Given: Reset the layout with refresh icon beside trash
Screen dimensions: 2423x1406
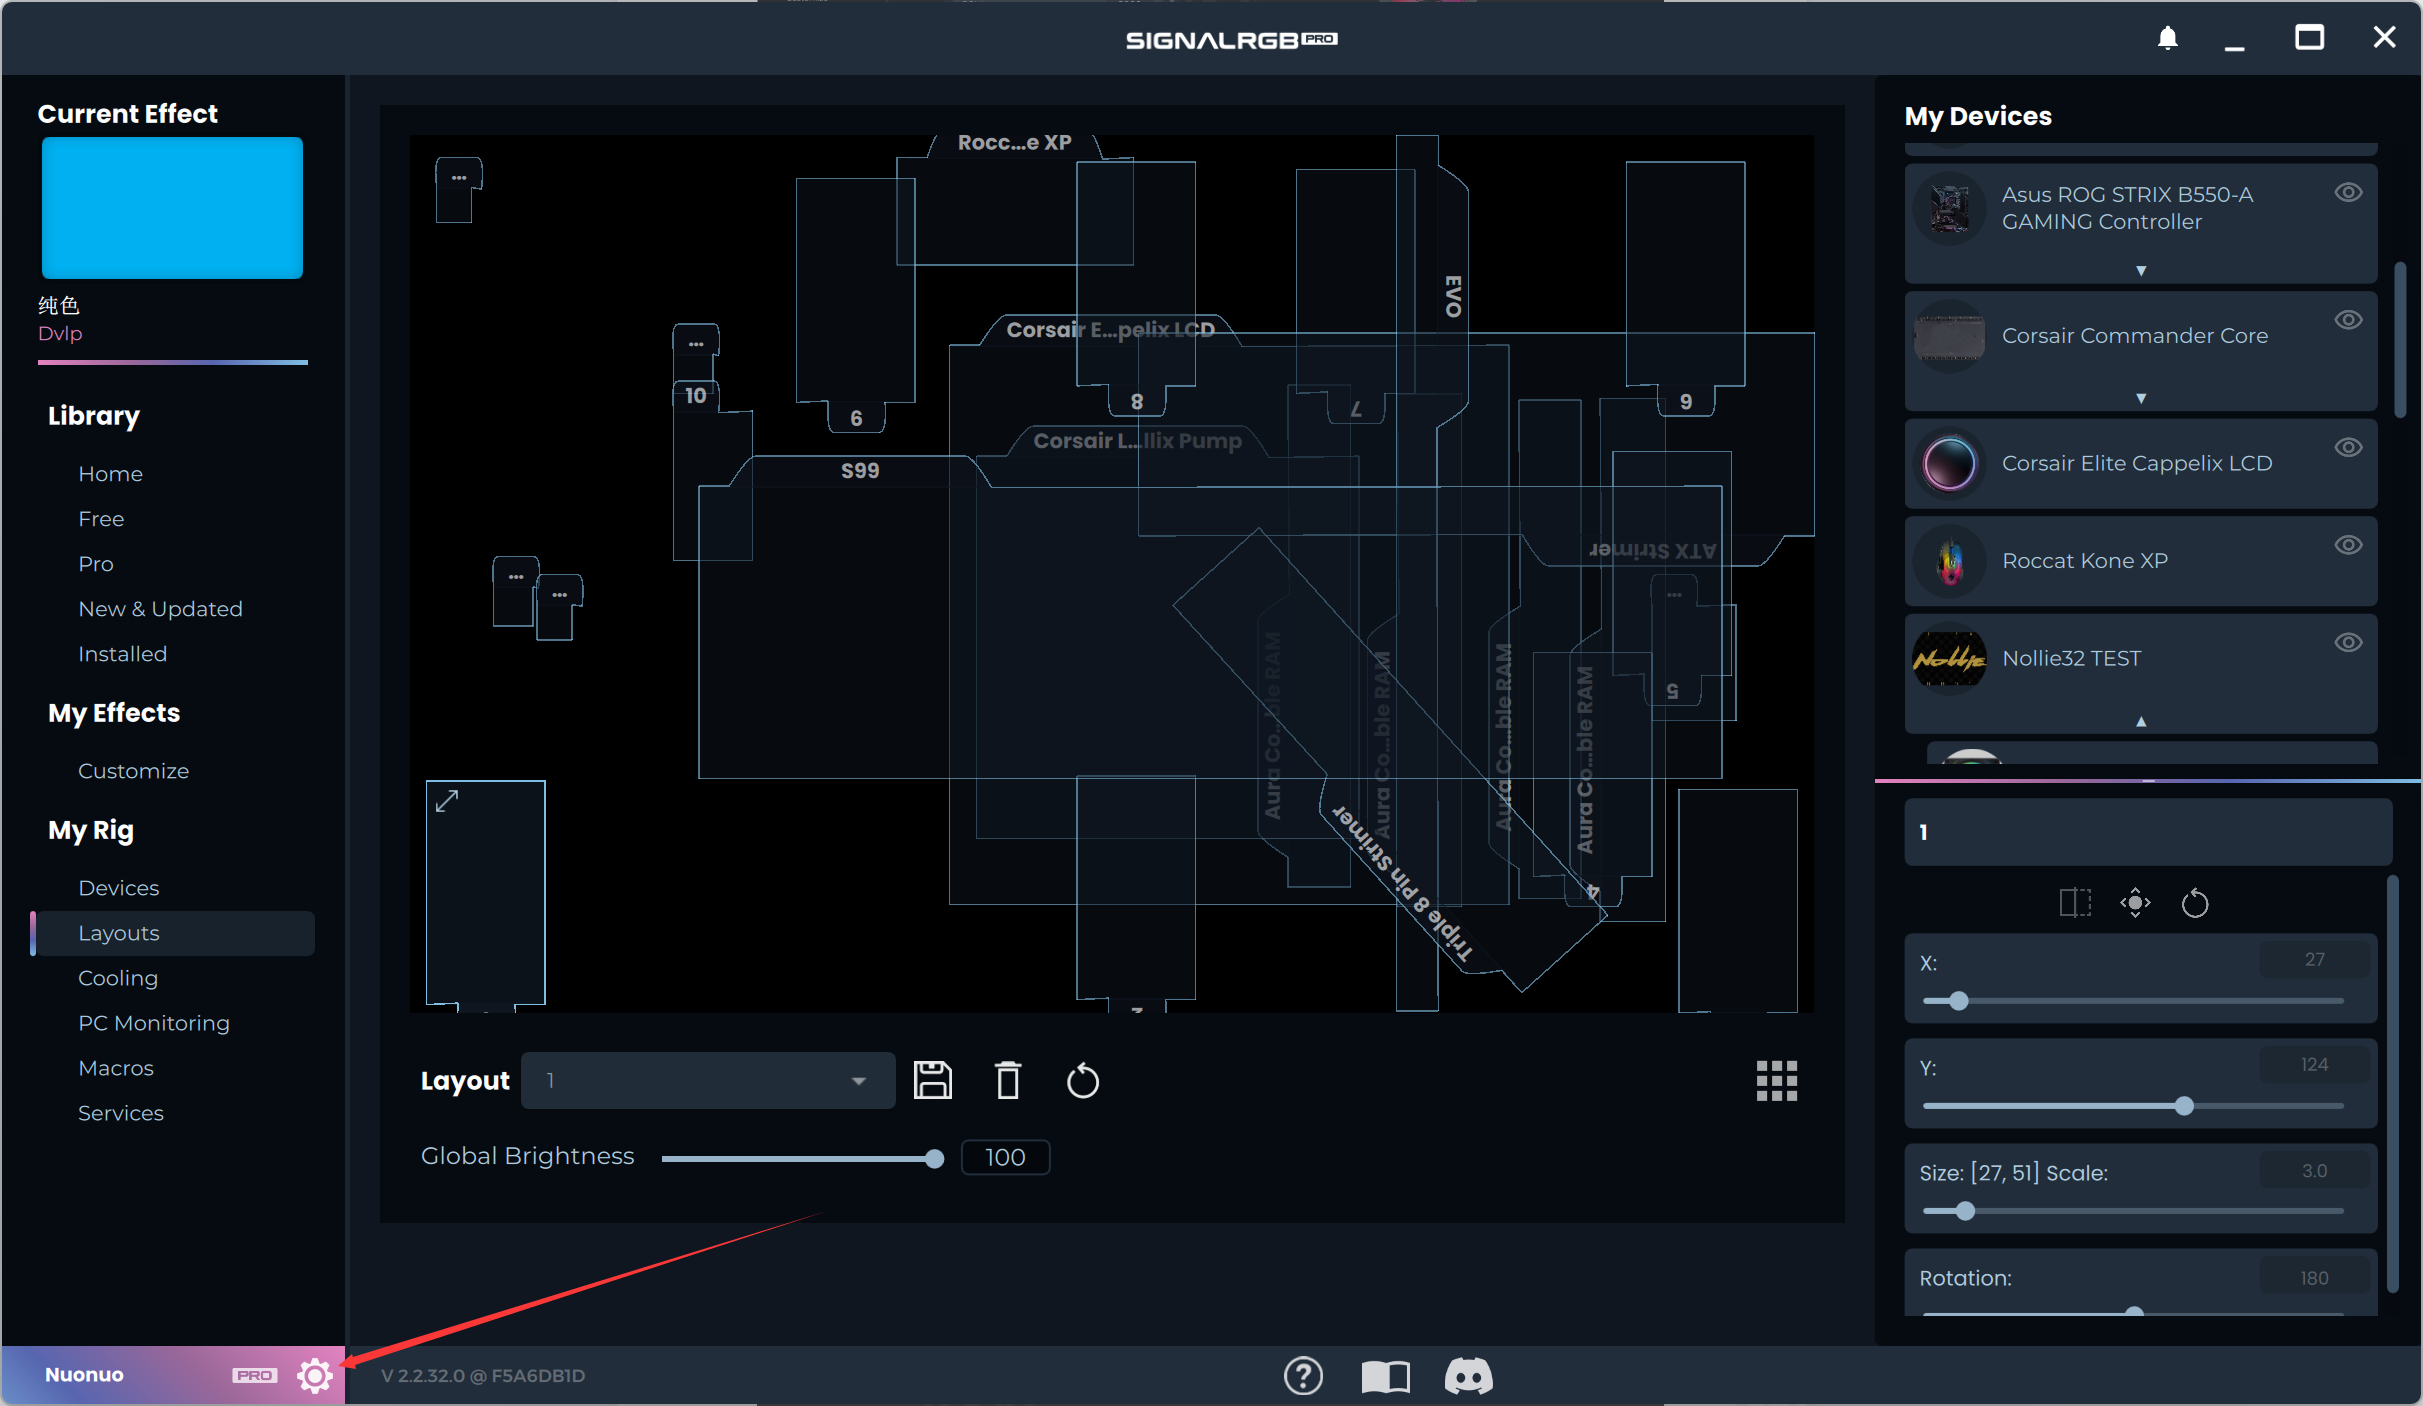Looking at the screenshot, I should [1082, 1081].
